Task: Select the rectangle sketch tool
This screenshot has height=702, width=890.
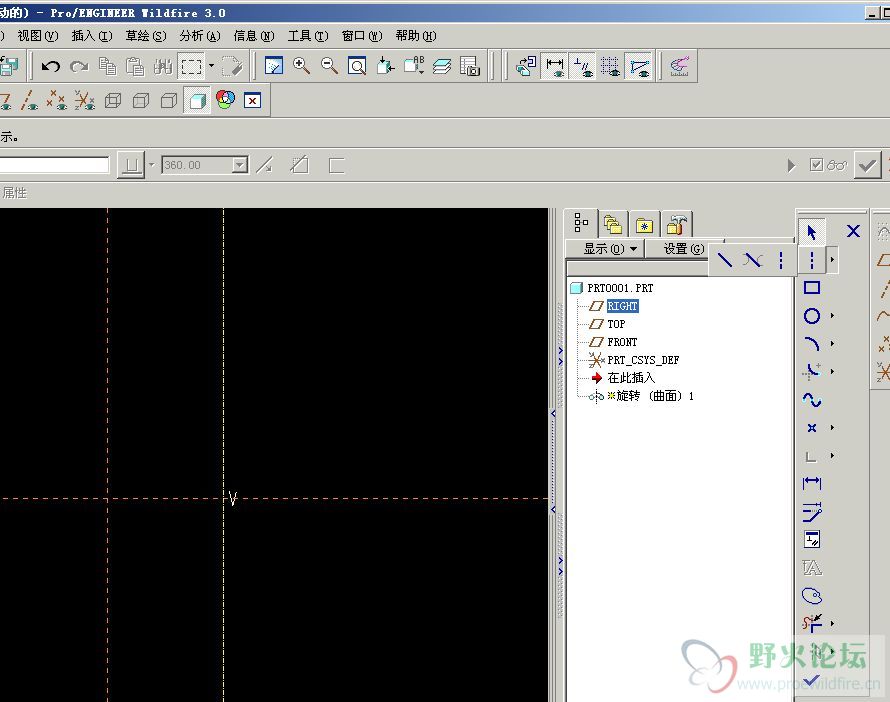Action: 812,288
